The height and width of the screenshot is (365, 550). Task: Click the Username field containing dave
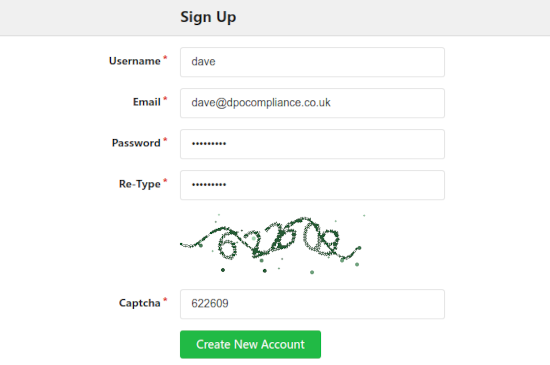312,62
